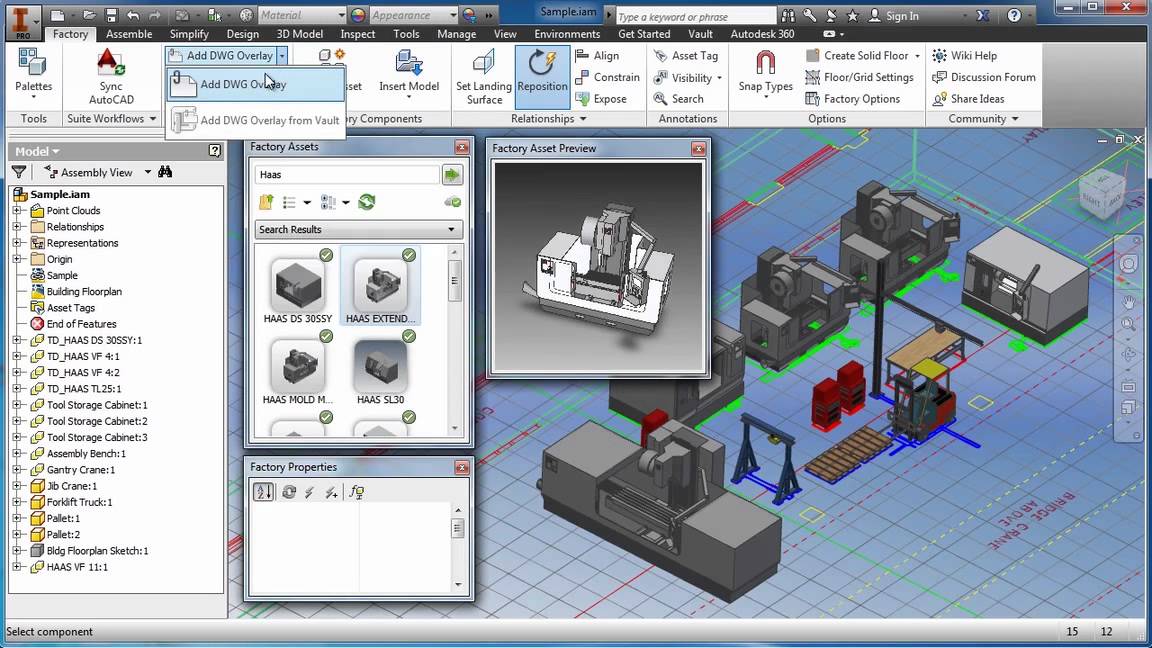Expand the TD_HAAS VF 4:1 node

click(17, 356)
